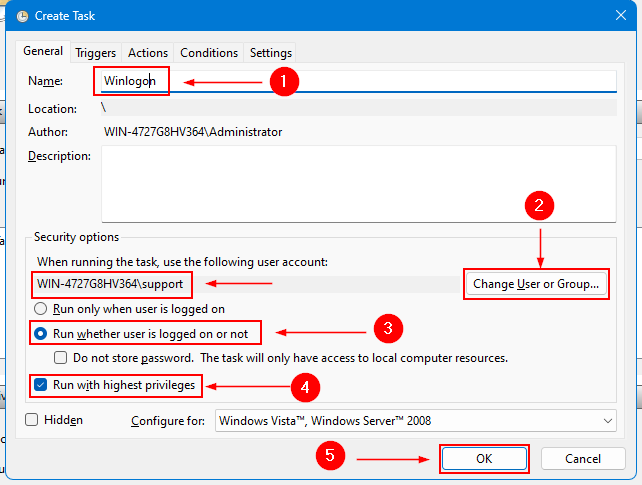
Task: Go to the Actions tab
Action: 148,53
